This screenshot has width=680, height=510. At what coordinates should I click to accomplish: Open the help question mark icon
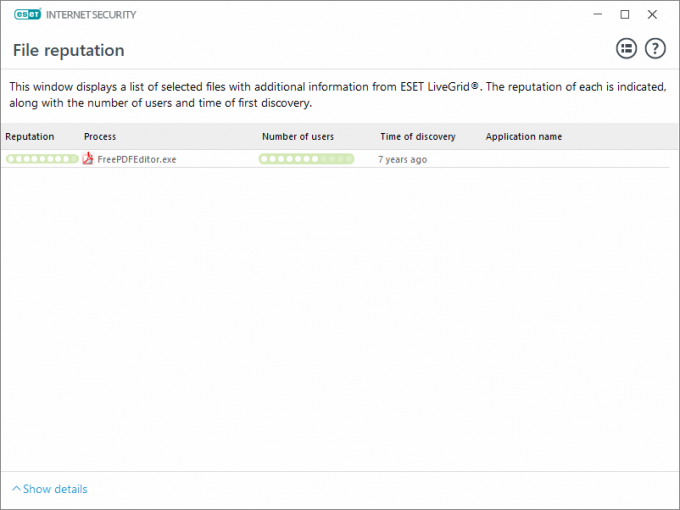[655, 48]
